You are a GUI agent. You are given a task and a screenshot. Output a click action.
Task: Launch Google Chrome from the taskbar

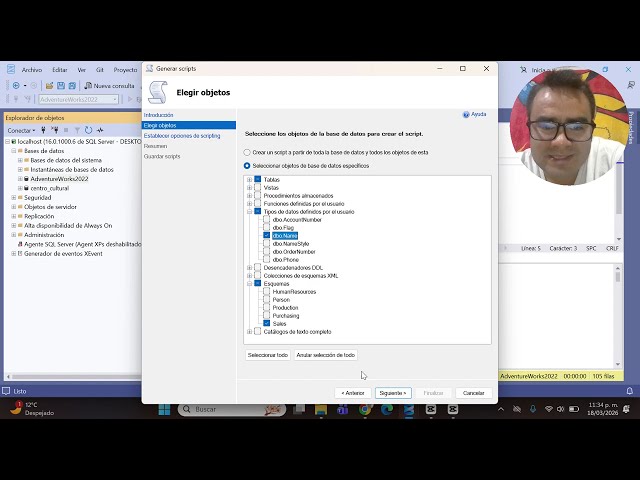coord(364,409)
